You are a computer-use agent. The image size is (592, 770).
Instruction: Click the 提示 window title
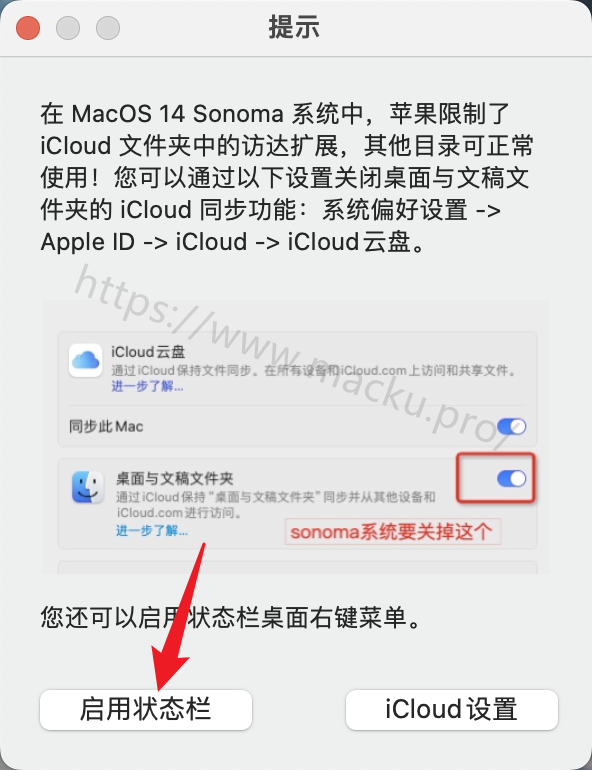tap(294, 27)
